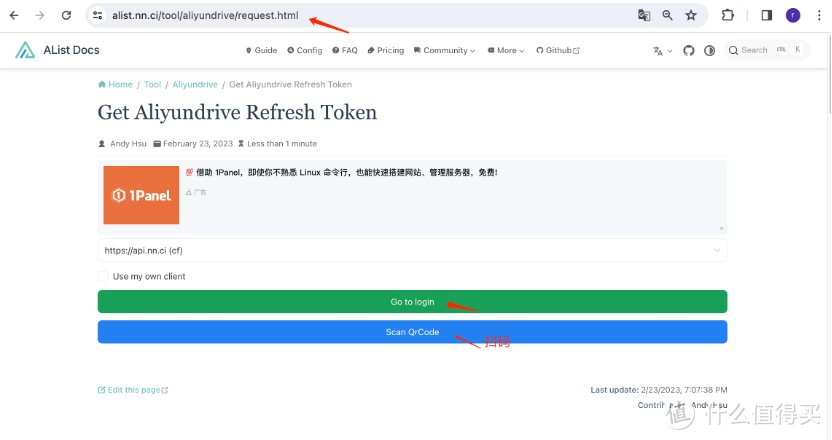The height and width of the screenshot is (440, 832).
Task: Open the AList Docs home title
Action: pyautogui.click(x=71, y=50)
